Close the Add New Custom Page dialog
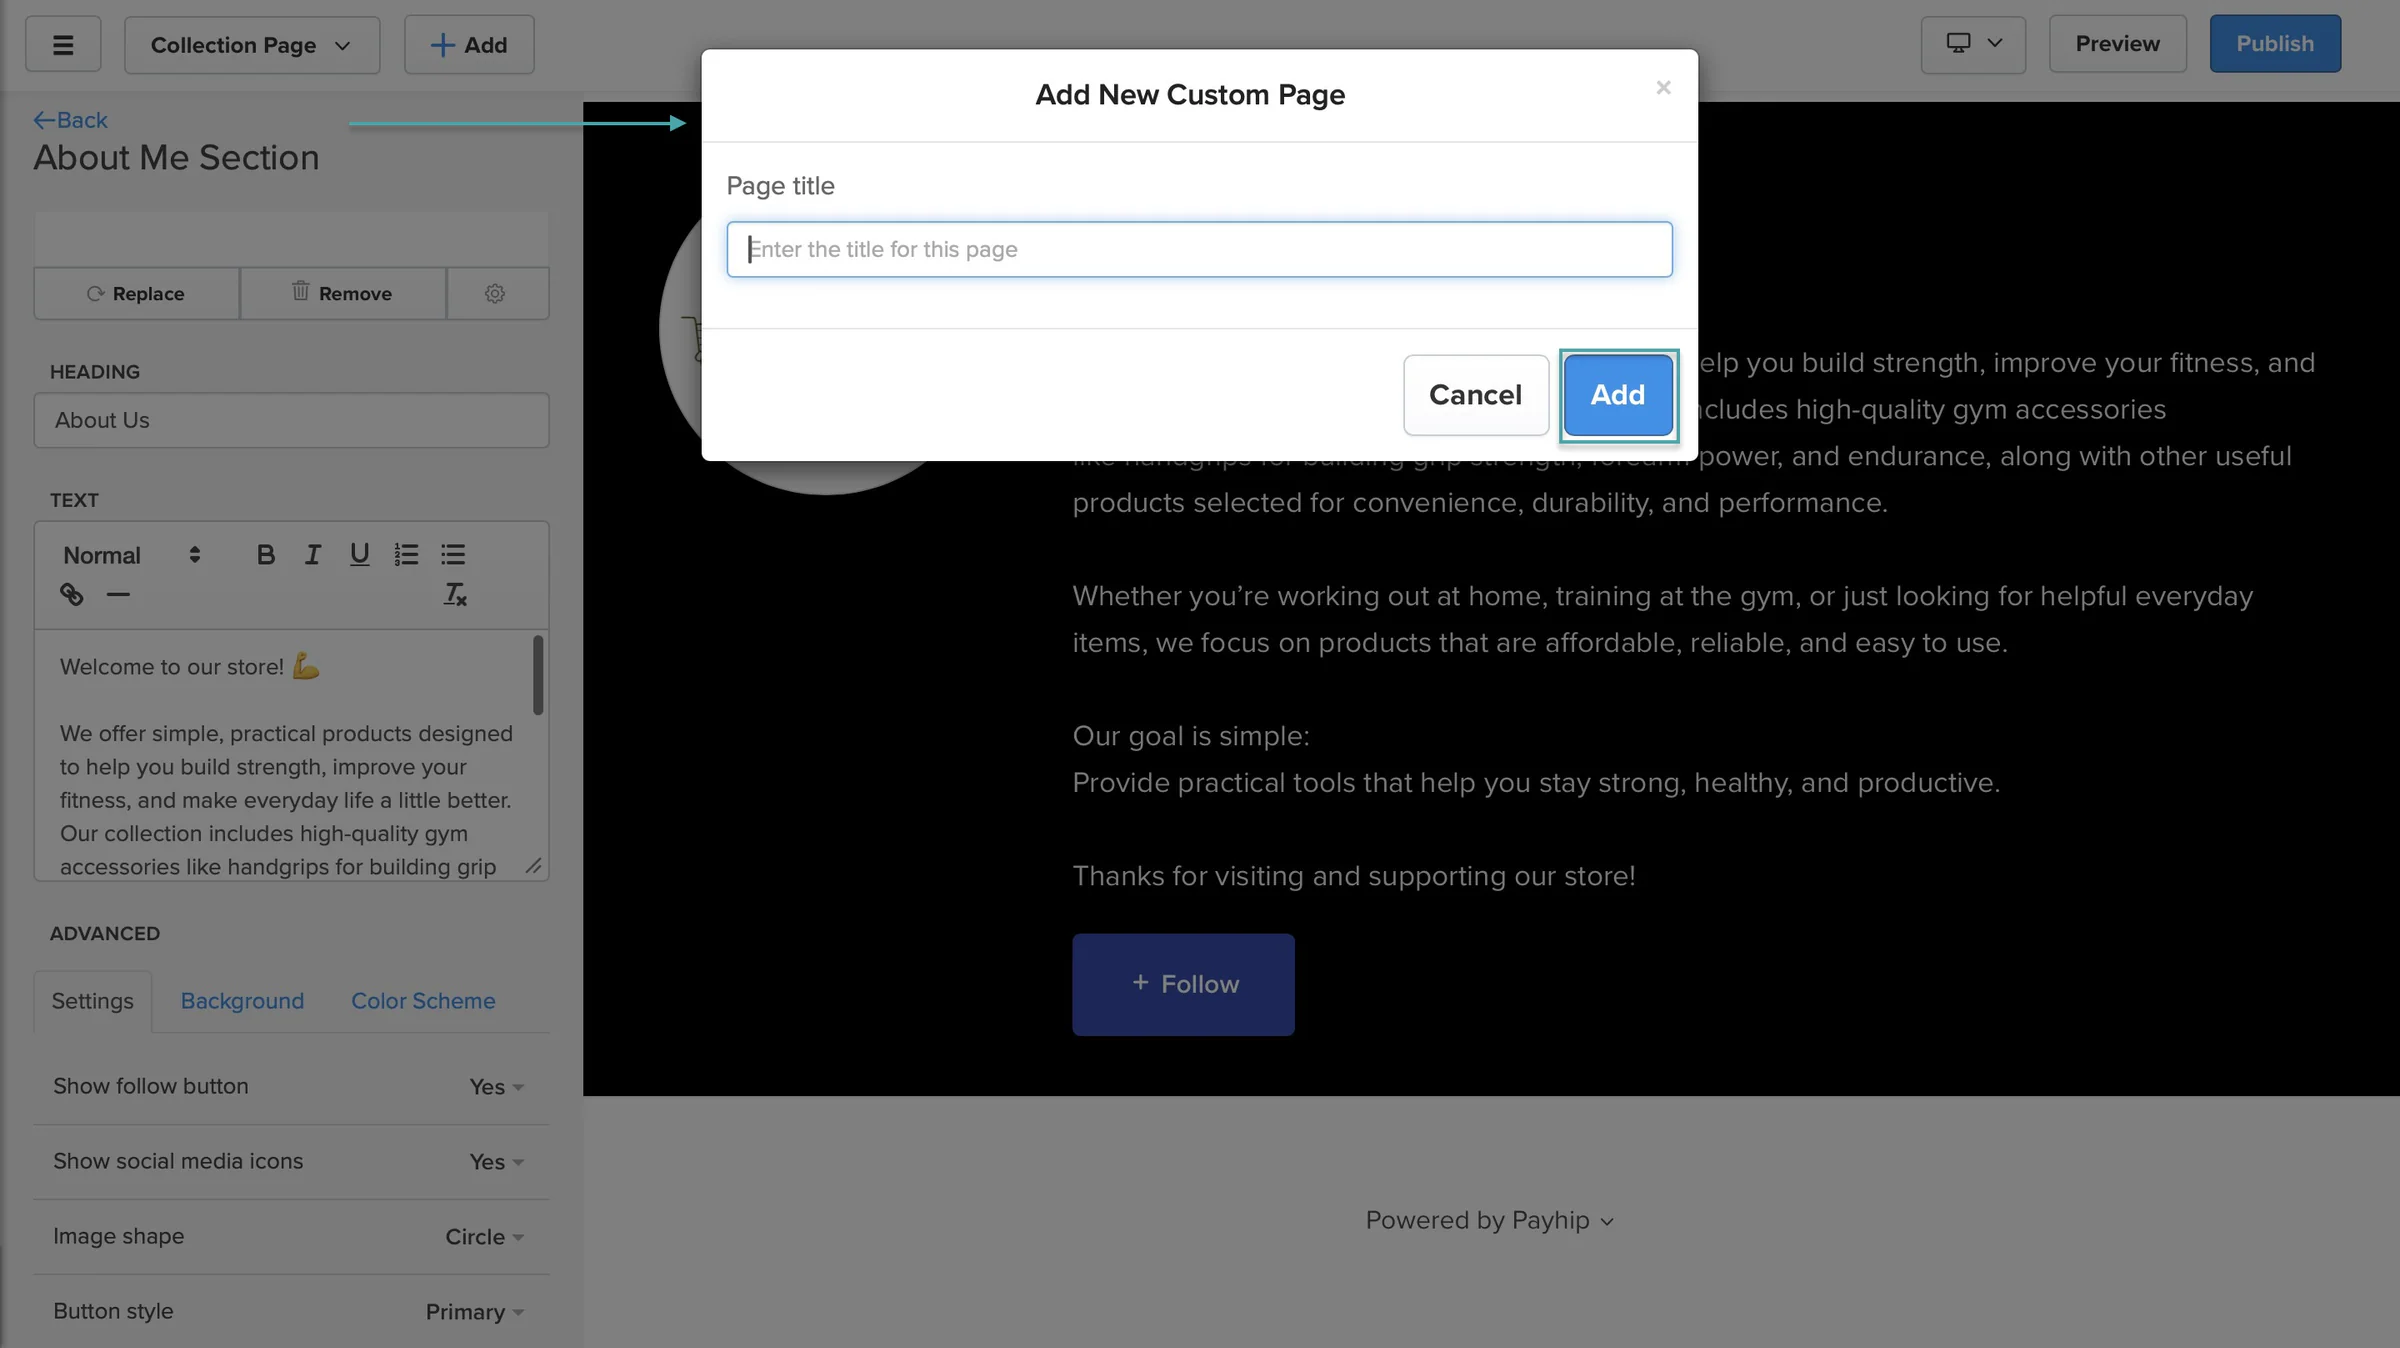Screen dimensions: 2400x1348 [x=1663, y=88]
